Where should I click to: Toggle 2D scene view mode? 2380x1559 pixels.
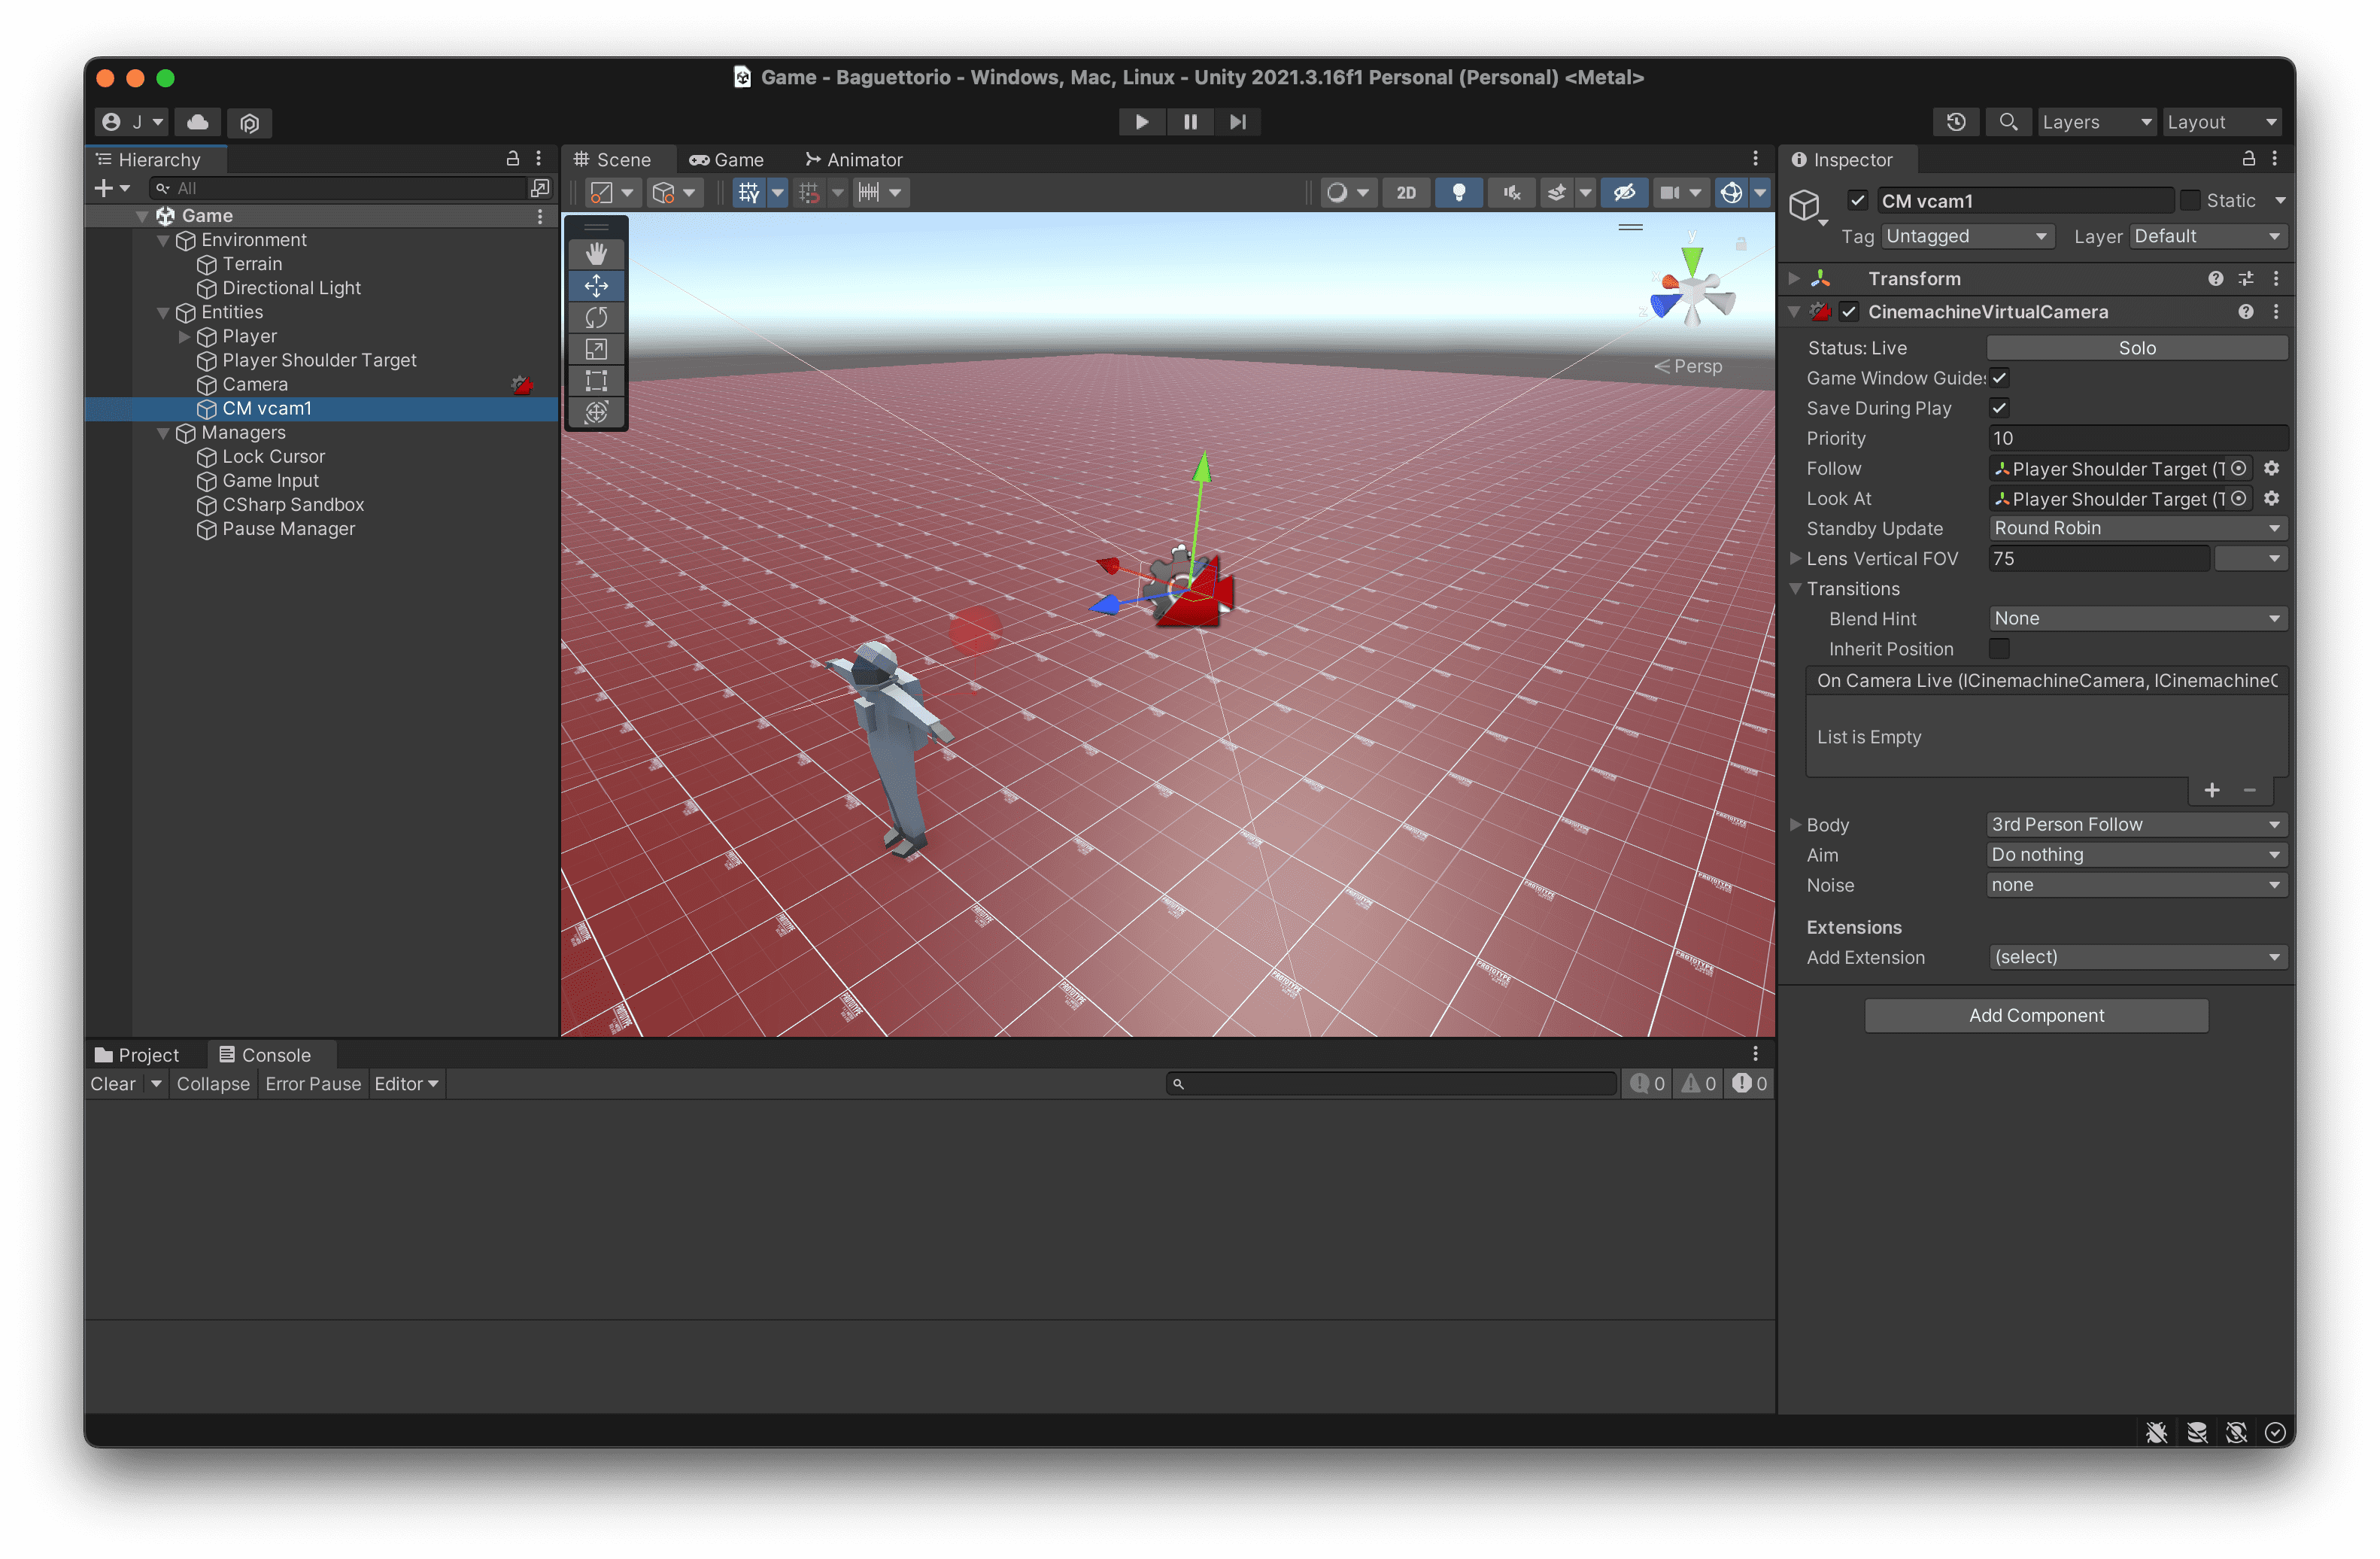pos(1405,192)
